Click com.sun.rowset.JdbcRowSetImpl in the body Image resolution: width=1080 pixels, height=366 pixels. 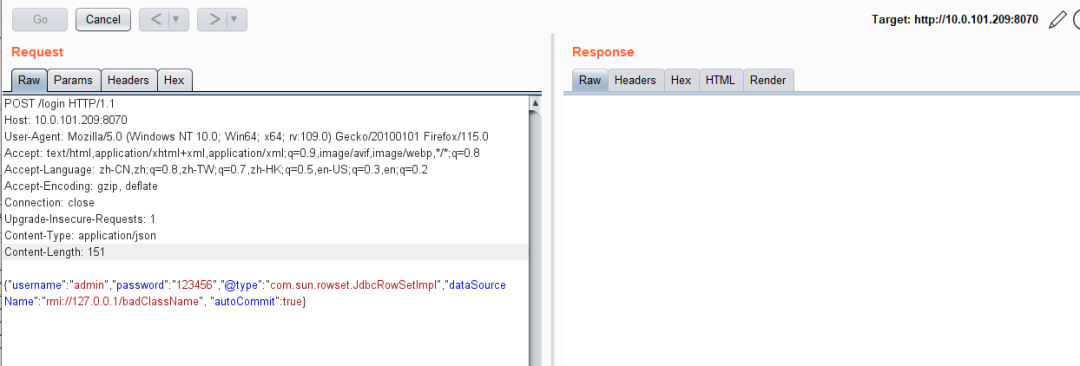click(x=354, y=285)
